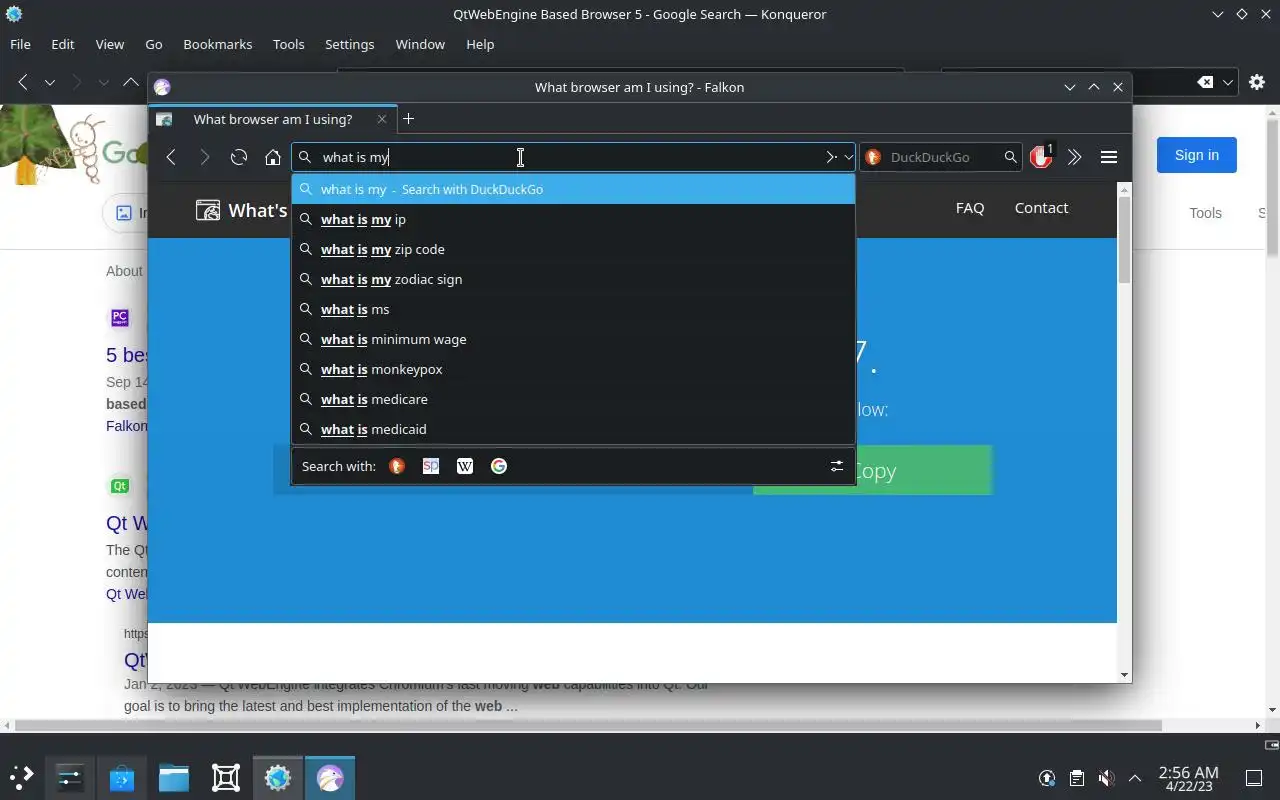This screenshot has width=1280, height=800.
Task: Choose suggestion 'what is my ip'
Action: 573,219
